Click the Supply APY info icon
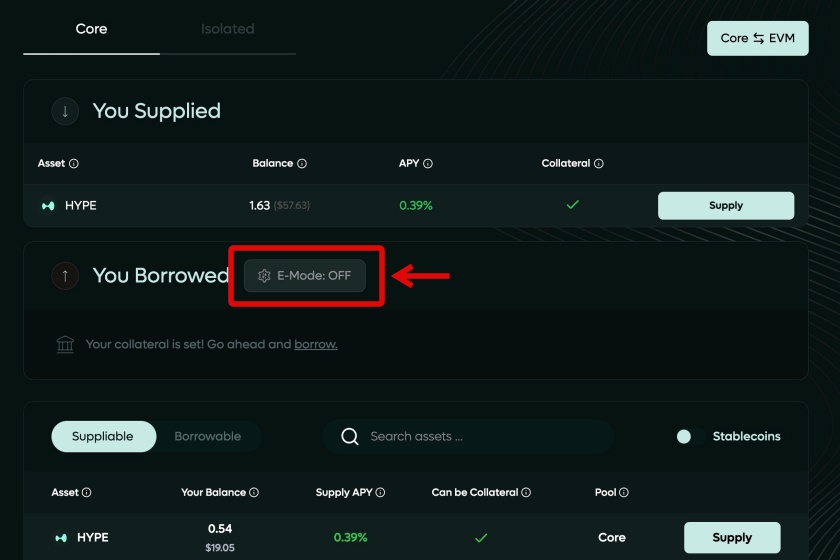Image resolution: width=840 pixels, height=560 pixels. click(x=380, y=492)
